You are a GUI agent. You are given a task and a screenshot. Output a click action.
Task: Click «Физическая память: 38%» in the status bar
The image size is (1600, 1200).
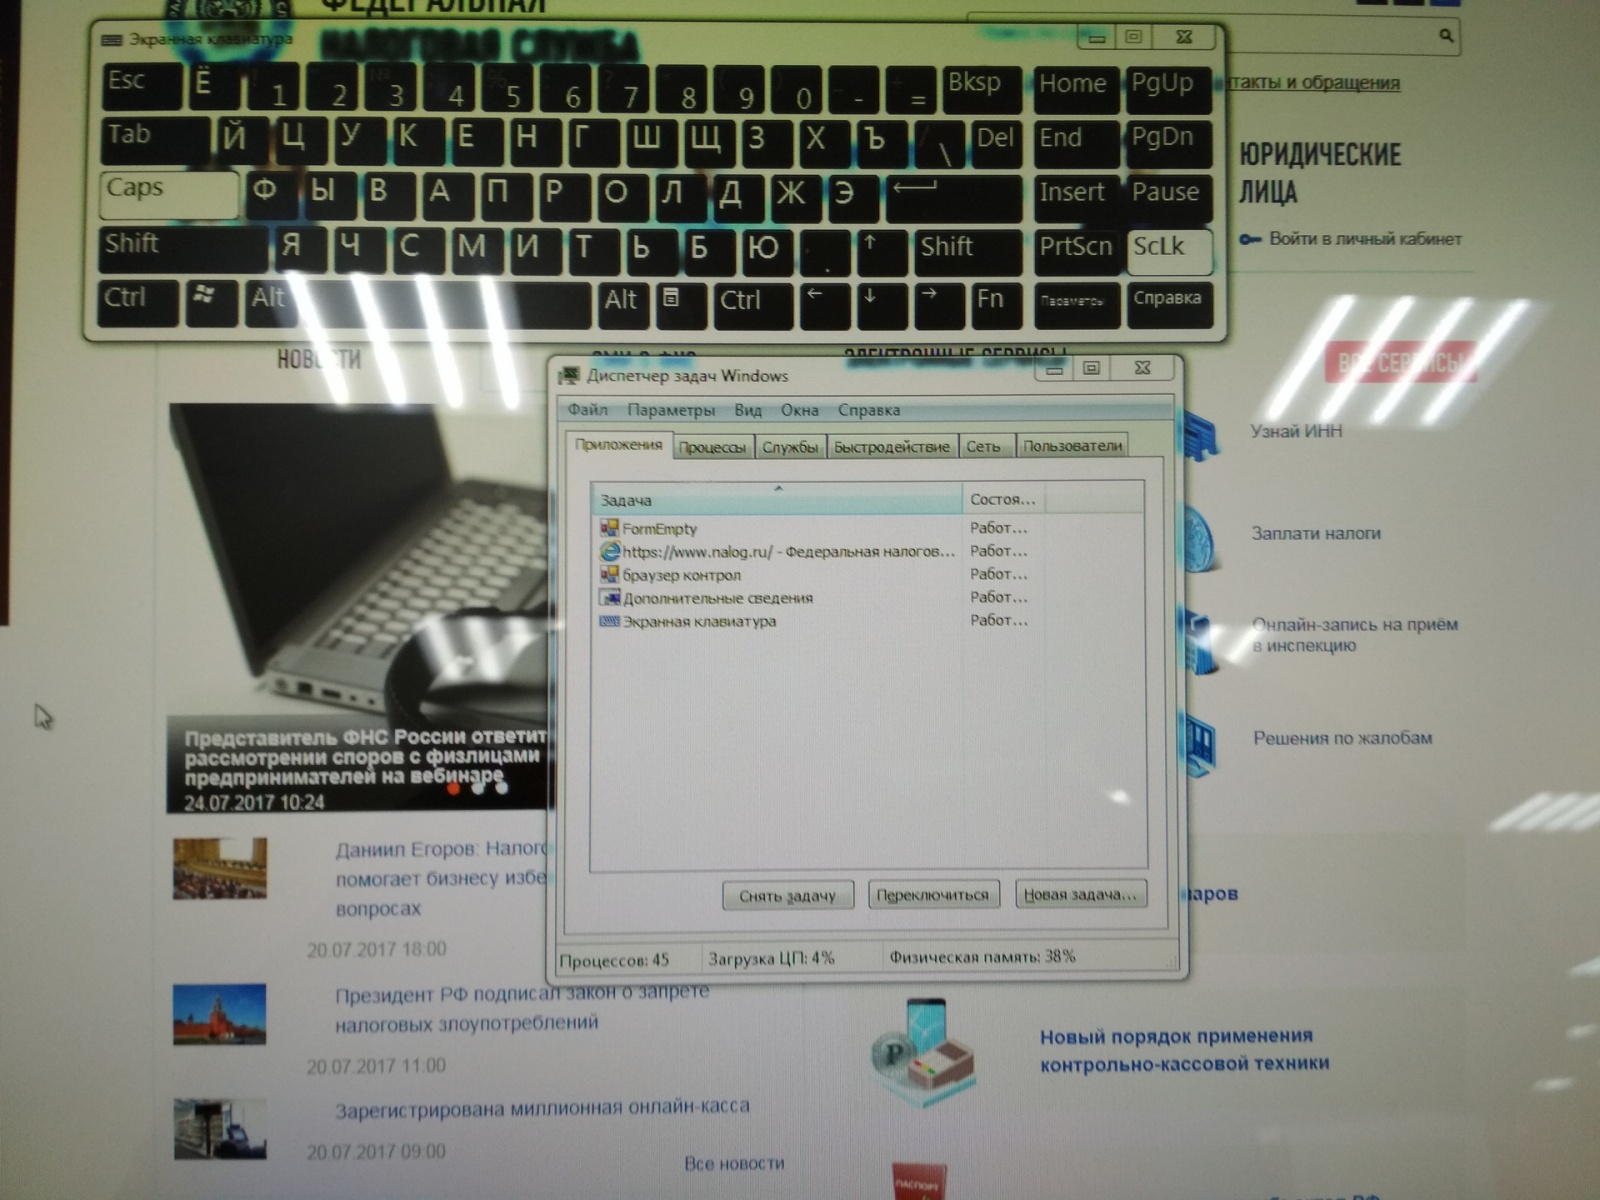[x=982, y=957]
